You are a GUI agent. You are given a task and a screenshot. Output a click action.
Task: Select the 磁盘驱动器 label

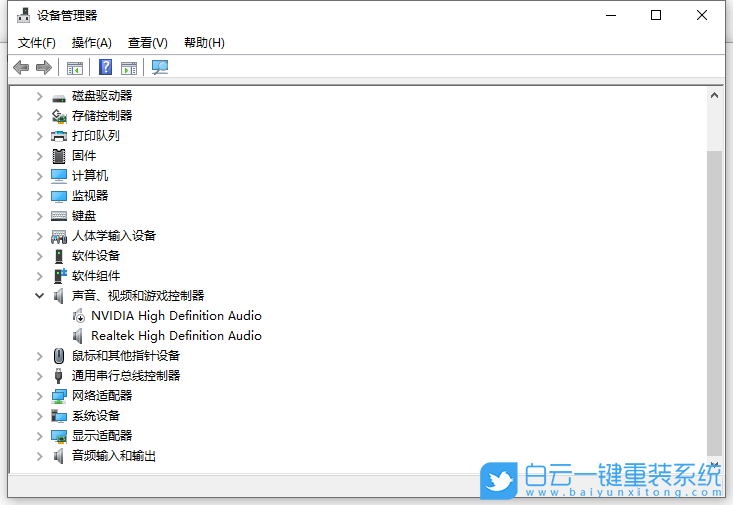pos(102,96)
